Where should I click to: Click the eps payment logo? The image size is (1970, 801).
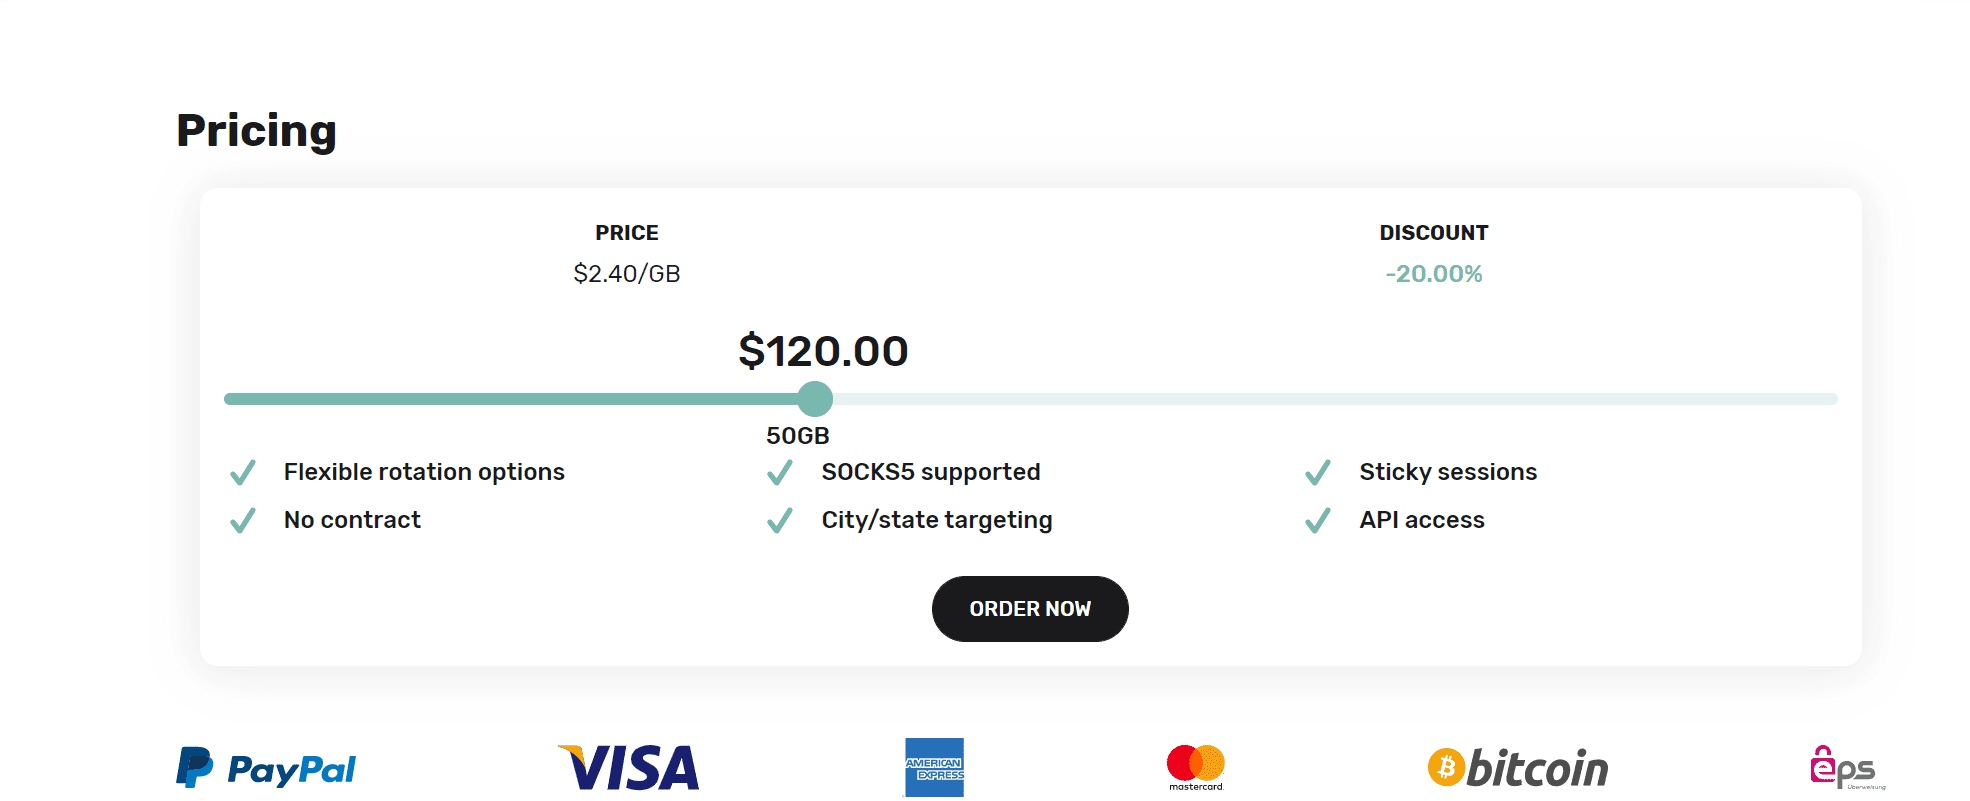[1846, 768]
